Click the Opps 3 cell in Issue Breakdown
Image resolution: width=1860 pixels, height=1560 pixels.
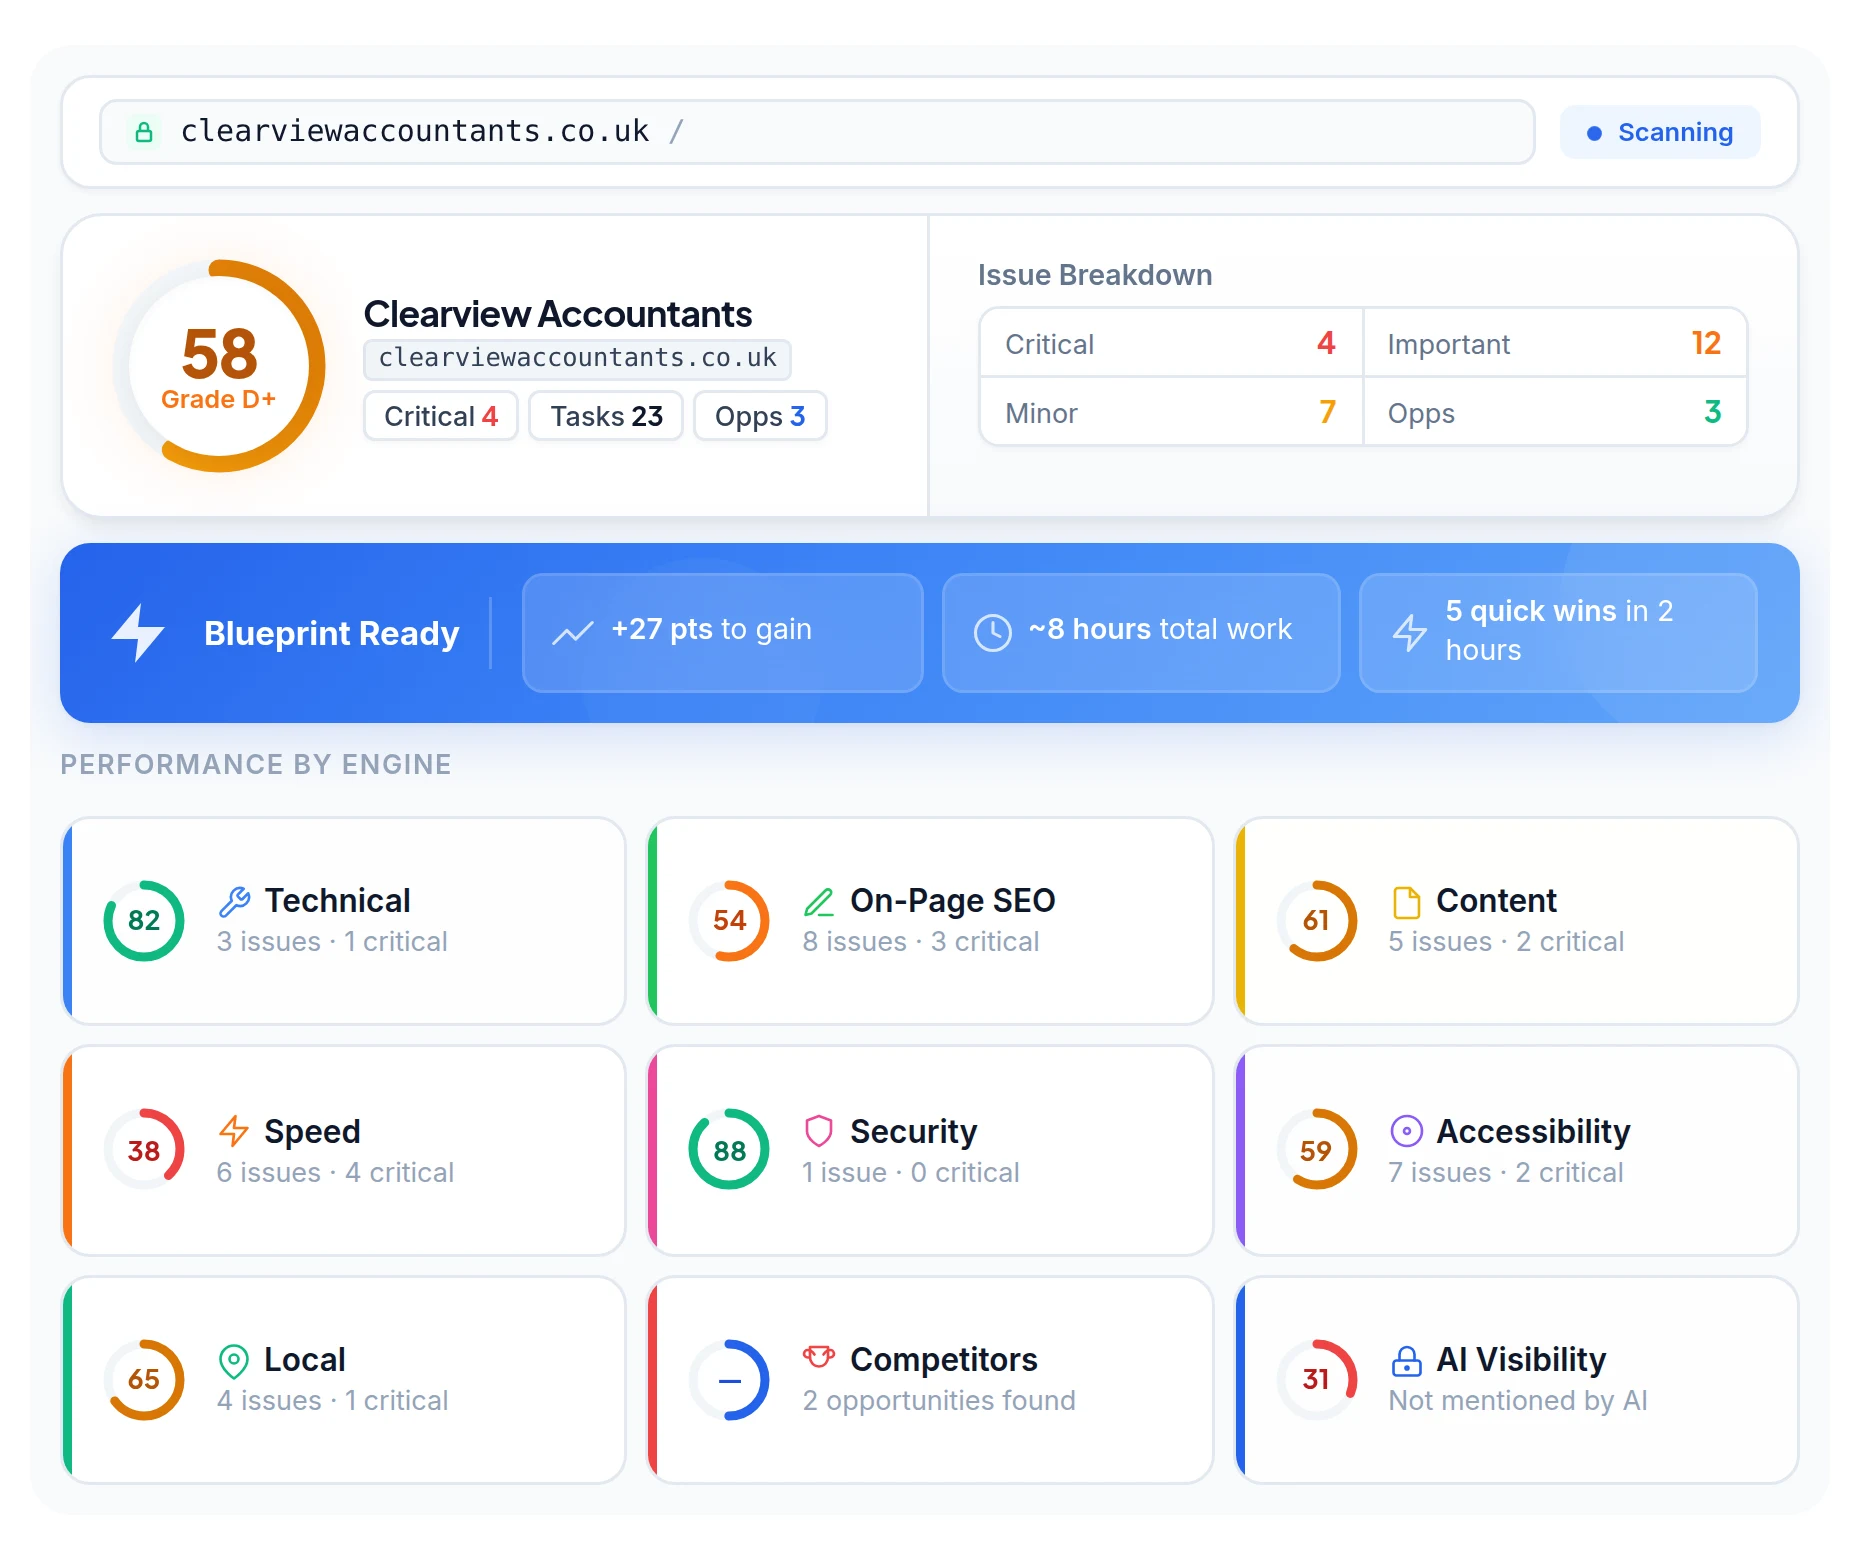coord(1555,412)
